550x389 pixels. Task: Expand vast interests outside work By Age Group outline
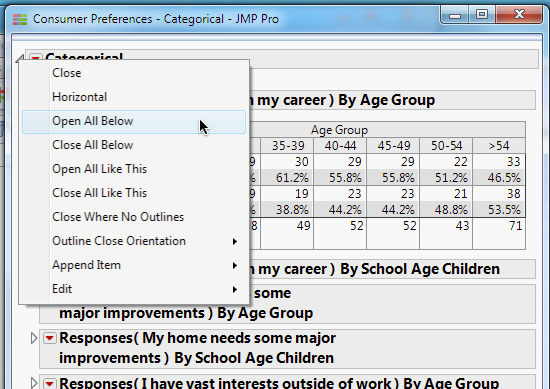(x=34, y=383)
